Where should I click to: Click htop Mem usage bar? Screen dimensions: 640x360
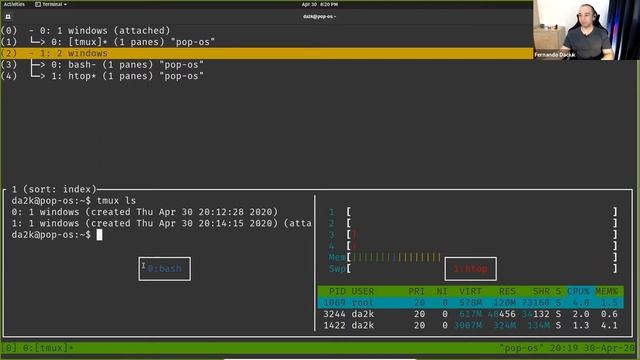point(482,258)
